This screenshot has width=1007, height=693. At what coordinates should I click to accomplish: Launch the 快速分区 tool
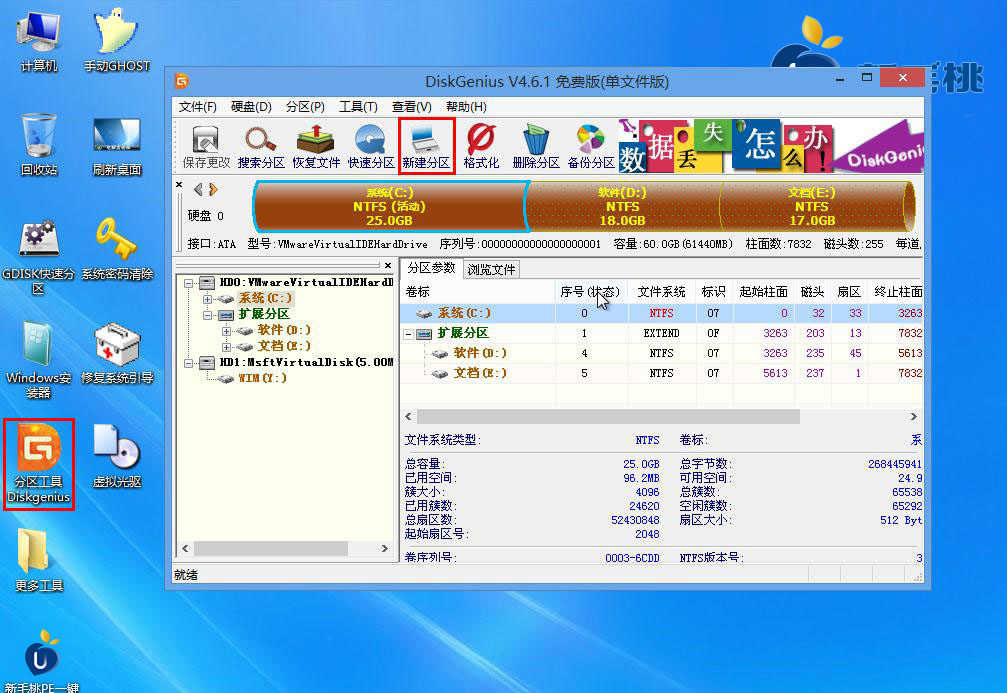pos(371,146)
